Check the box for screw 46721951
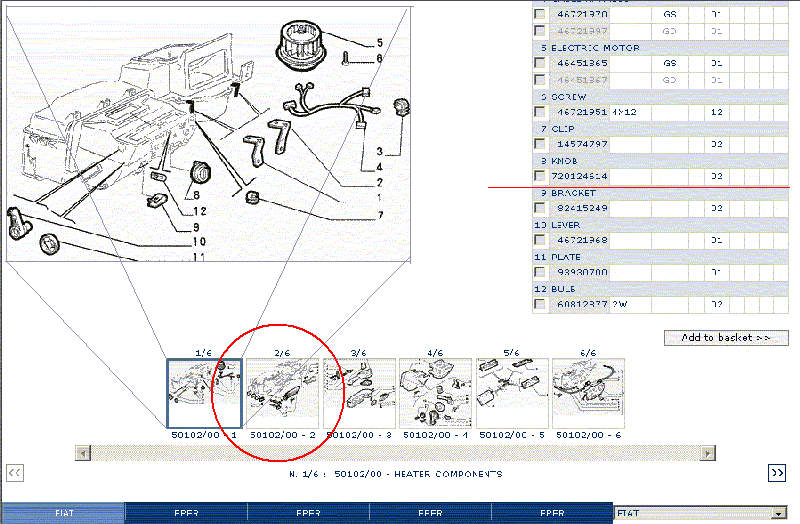This screenshot has width=800, height=524. pos(540,112)
